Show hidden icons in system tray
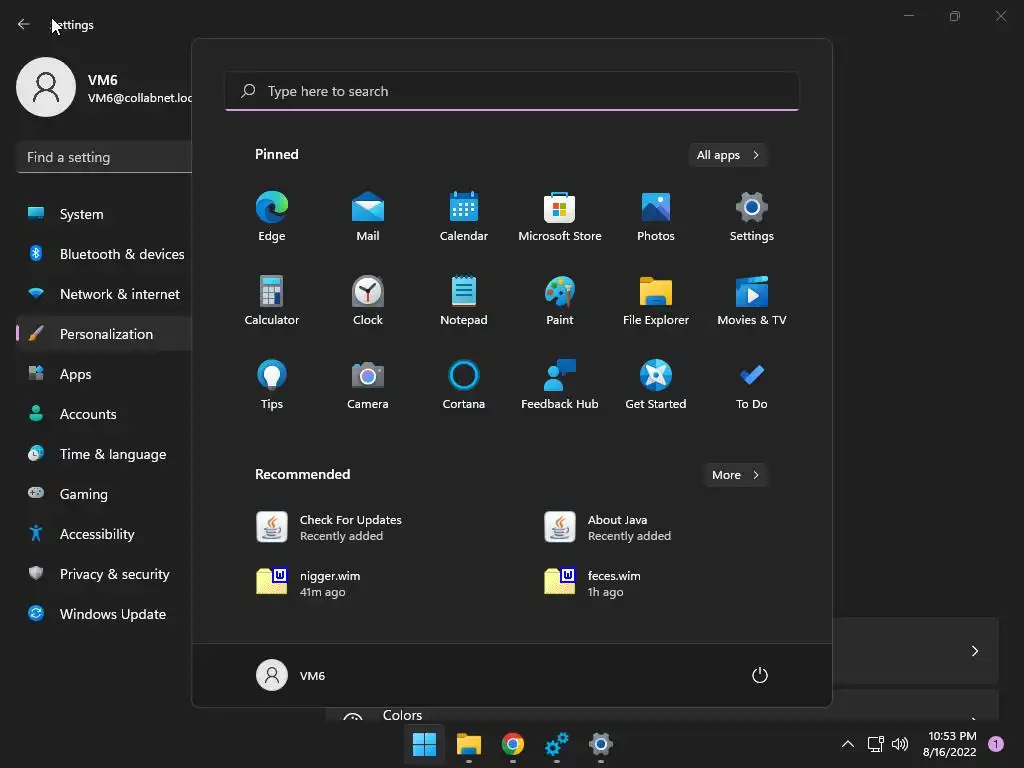This screenshot has width=1024, height=768. (848, 744)
